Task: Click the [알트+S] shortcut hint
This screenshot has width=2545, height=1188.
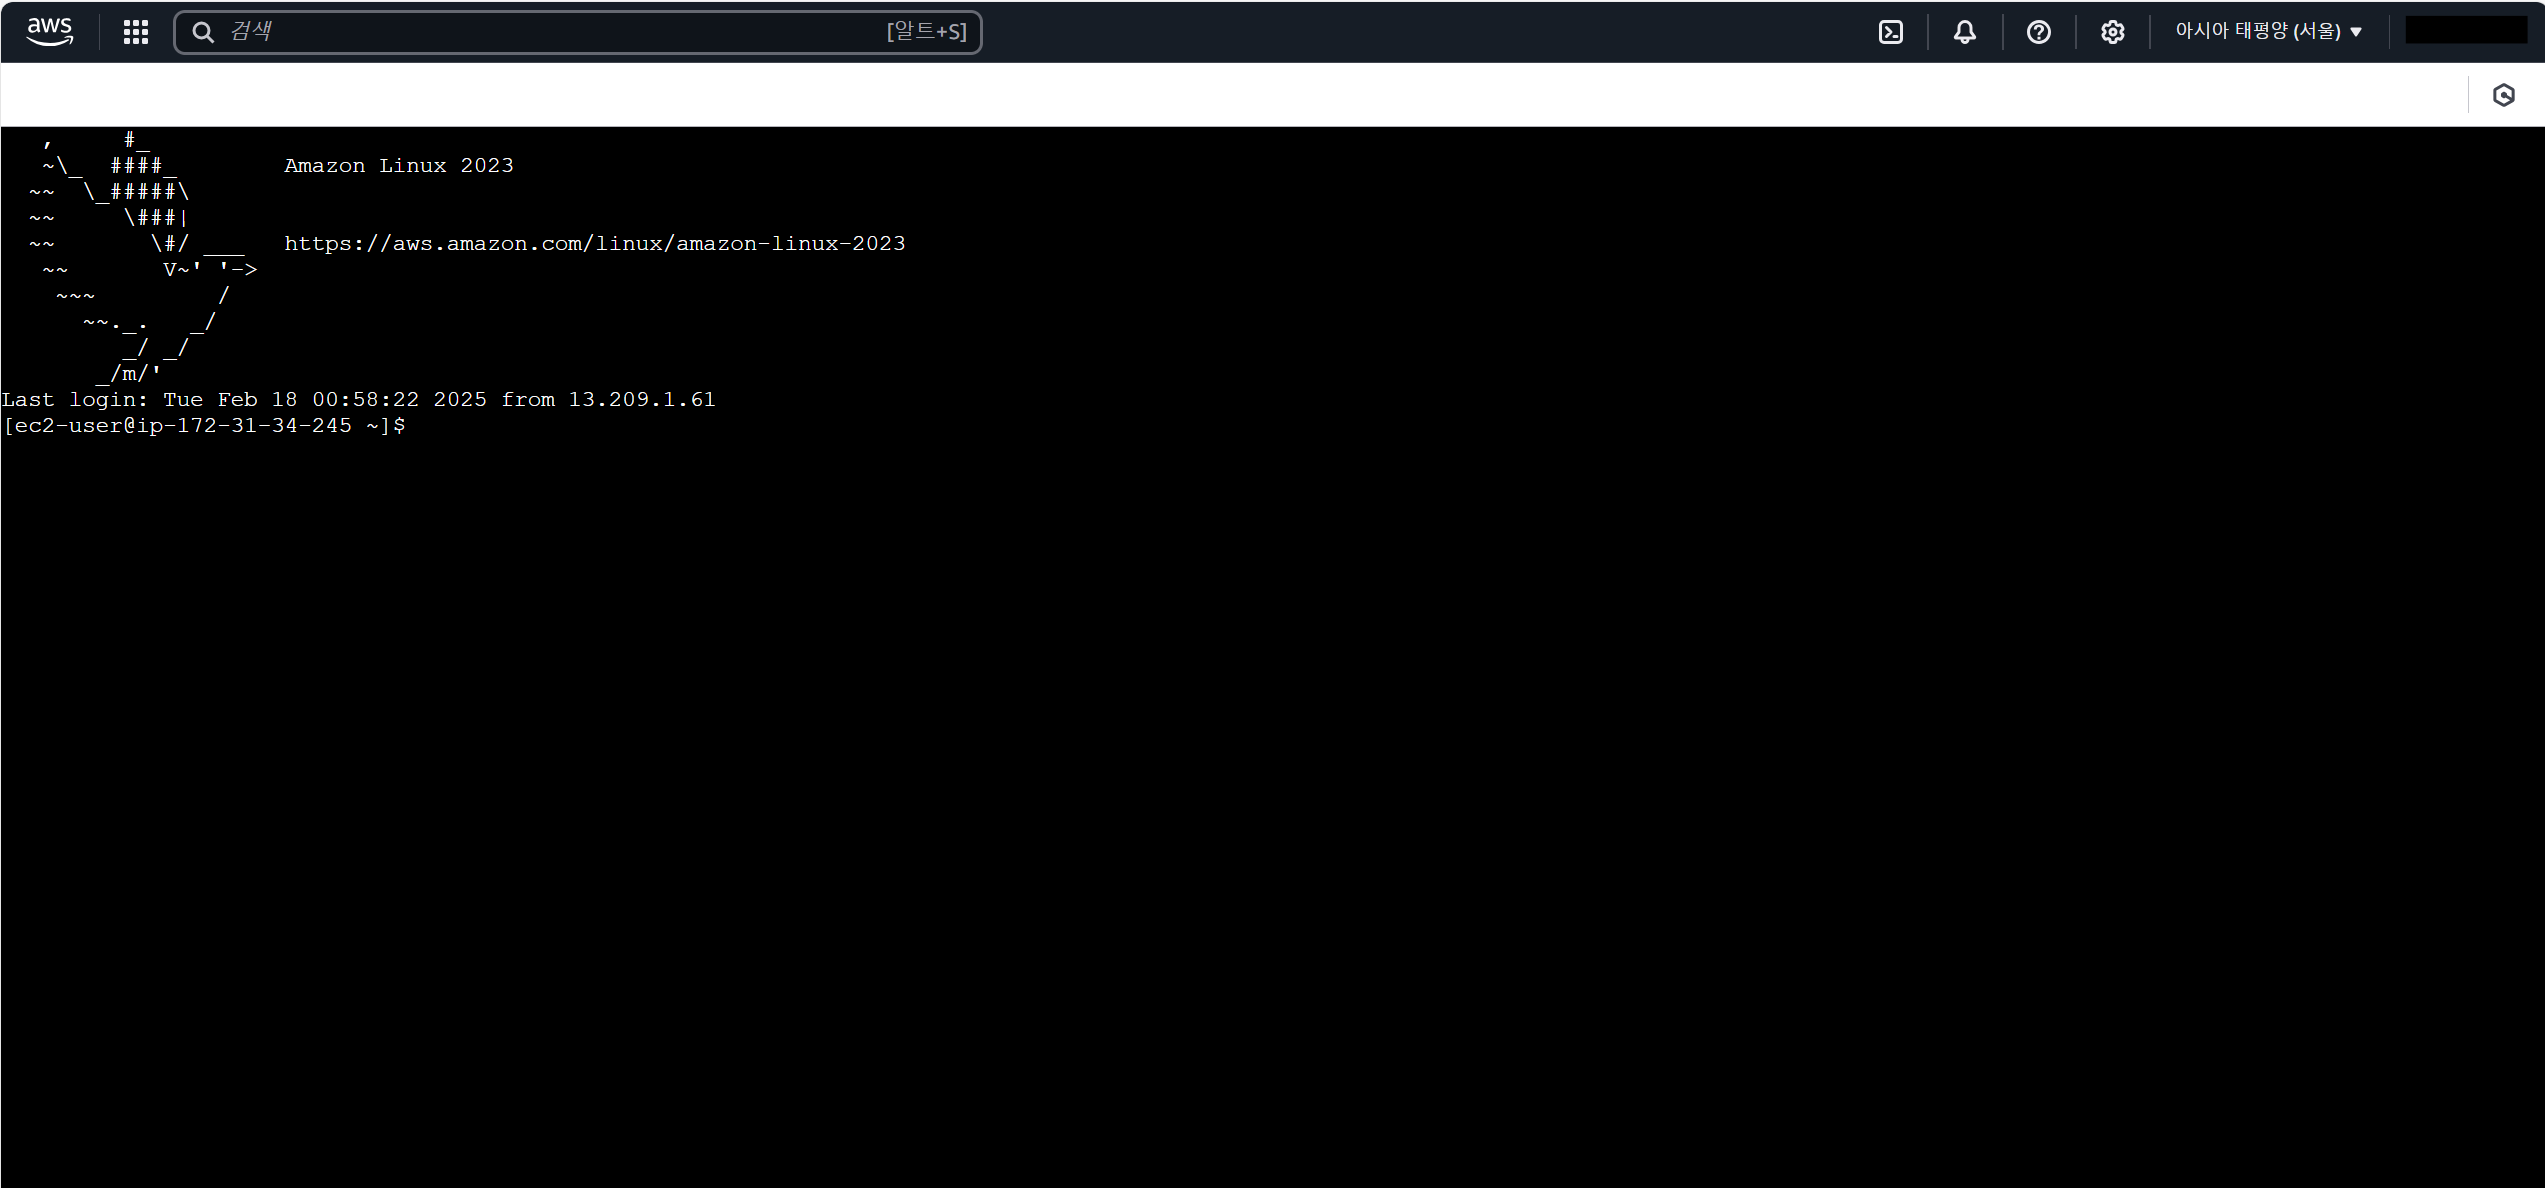Action: tap(926, 32)
